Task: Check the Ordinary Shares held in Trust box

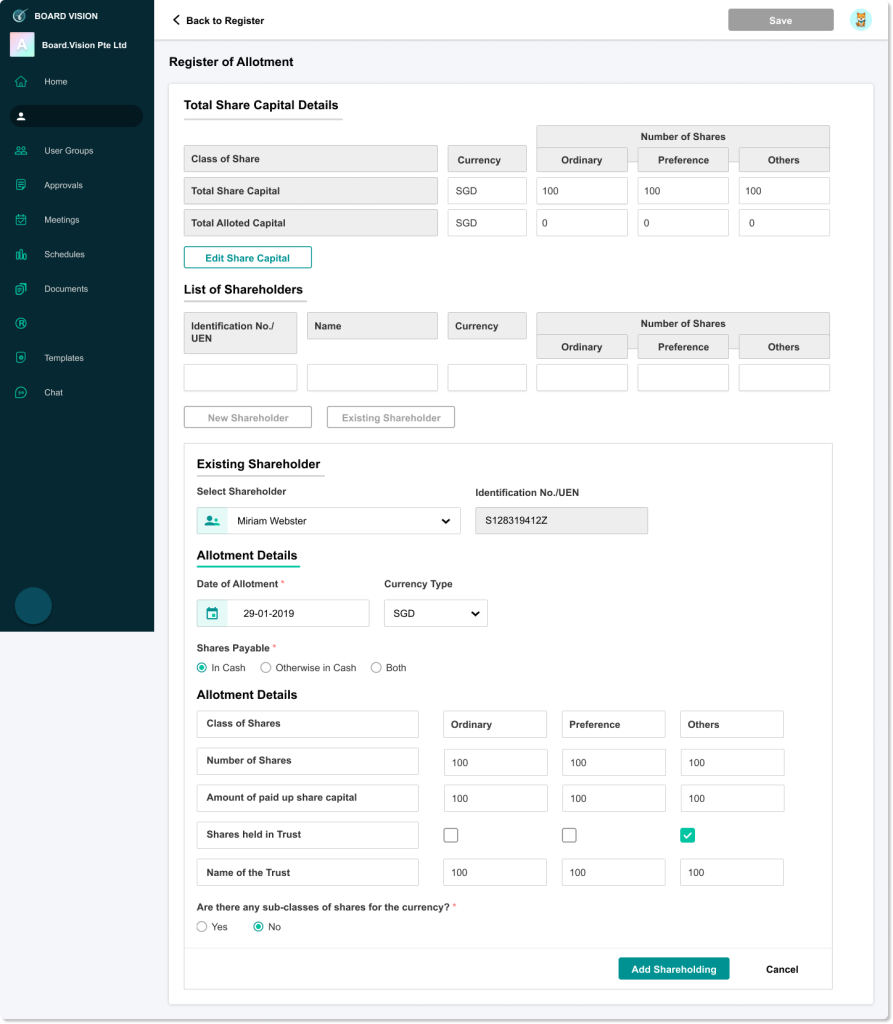Action: 451,835
